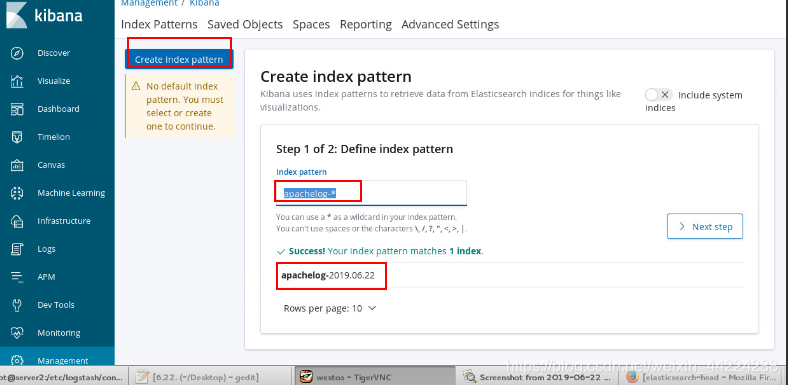Switch to the Index Patterns tab
The width and height of the screenshot is (788, 385).
tap(159, 25)
